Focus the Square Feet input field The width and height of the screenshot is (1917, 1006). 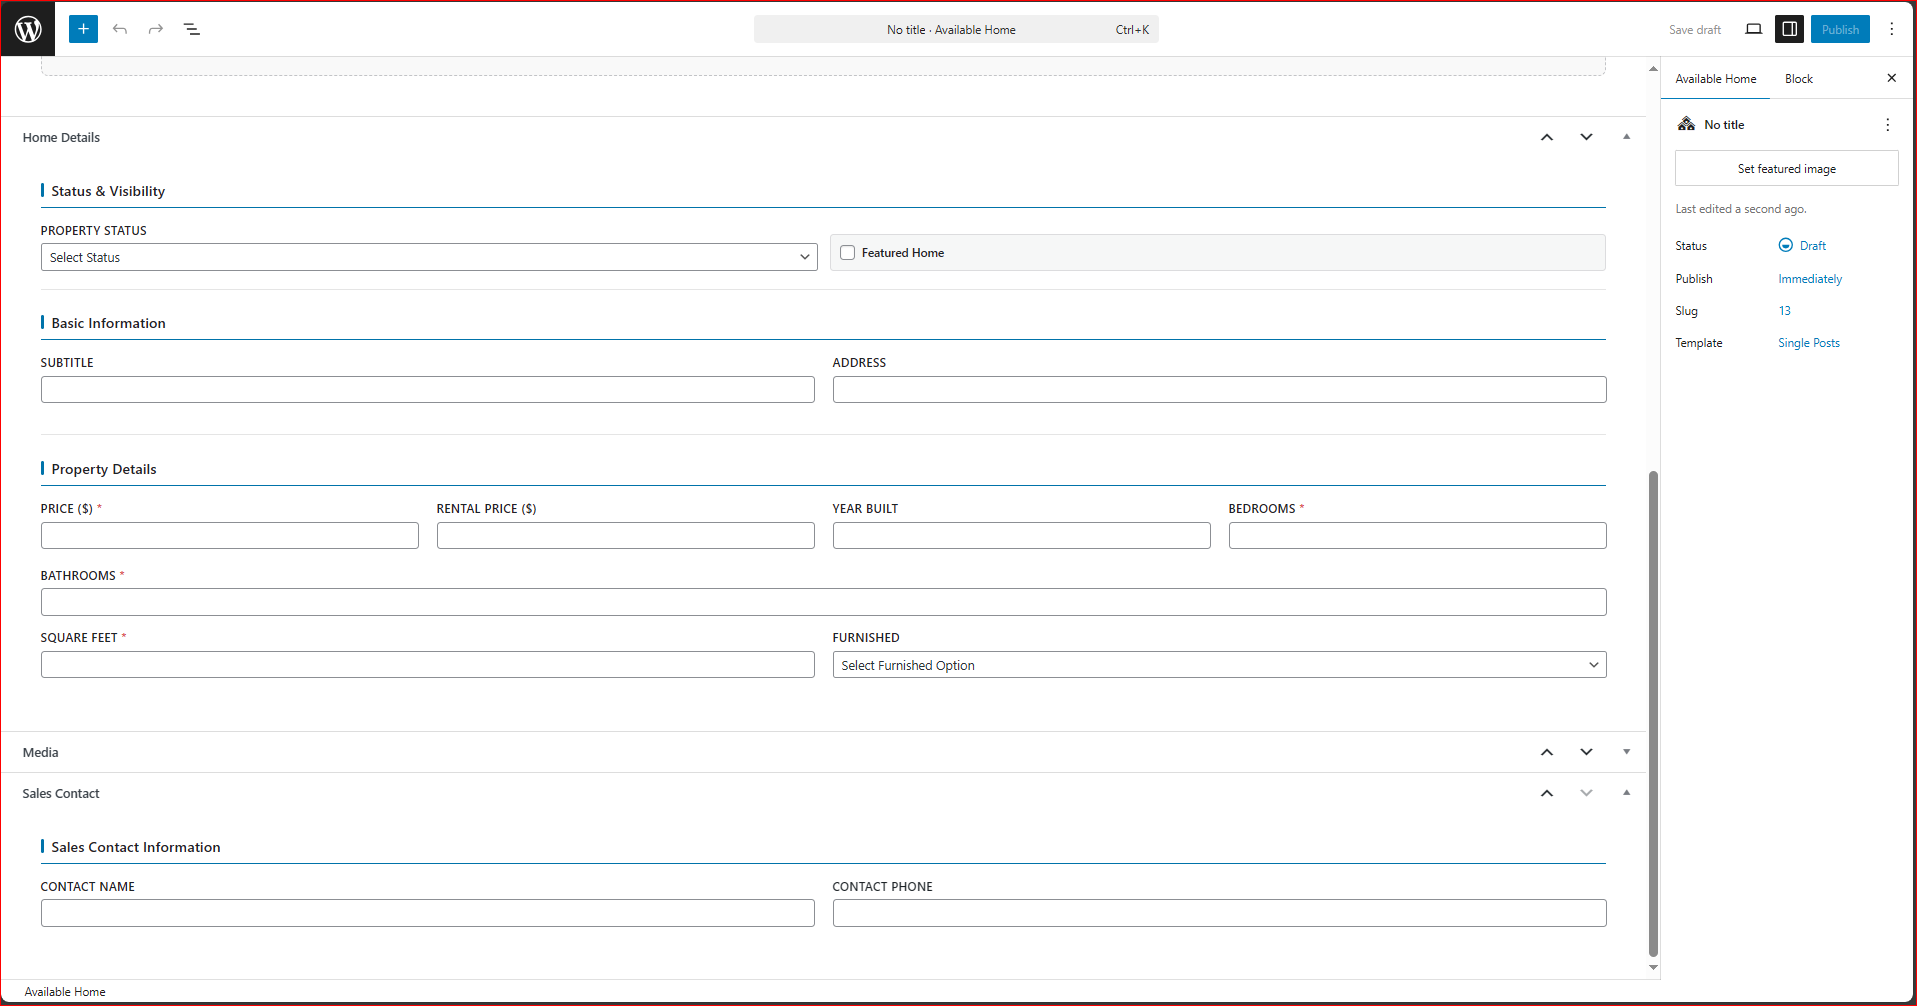coord(427,665)
